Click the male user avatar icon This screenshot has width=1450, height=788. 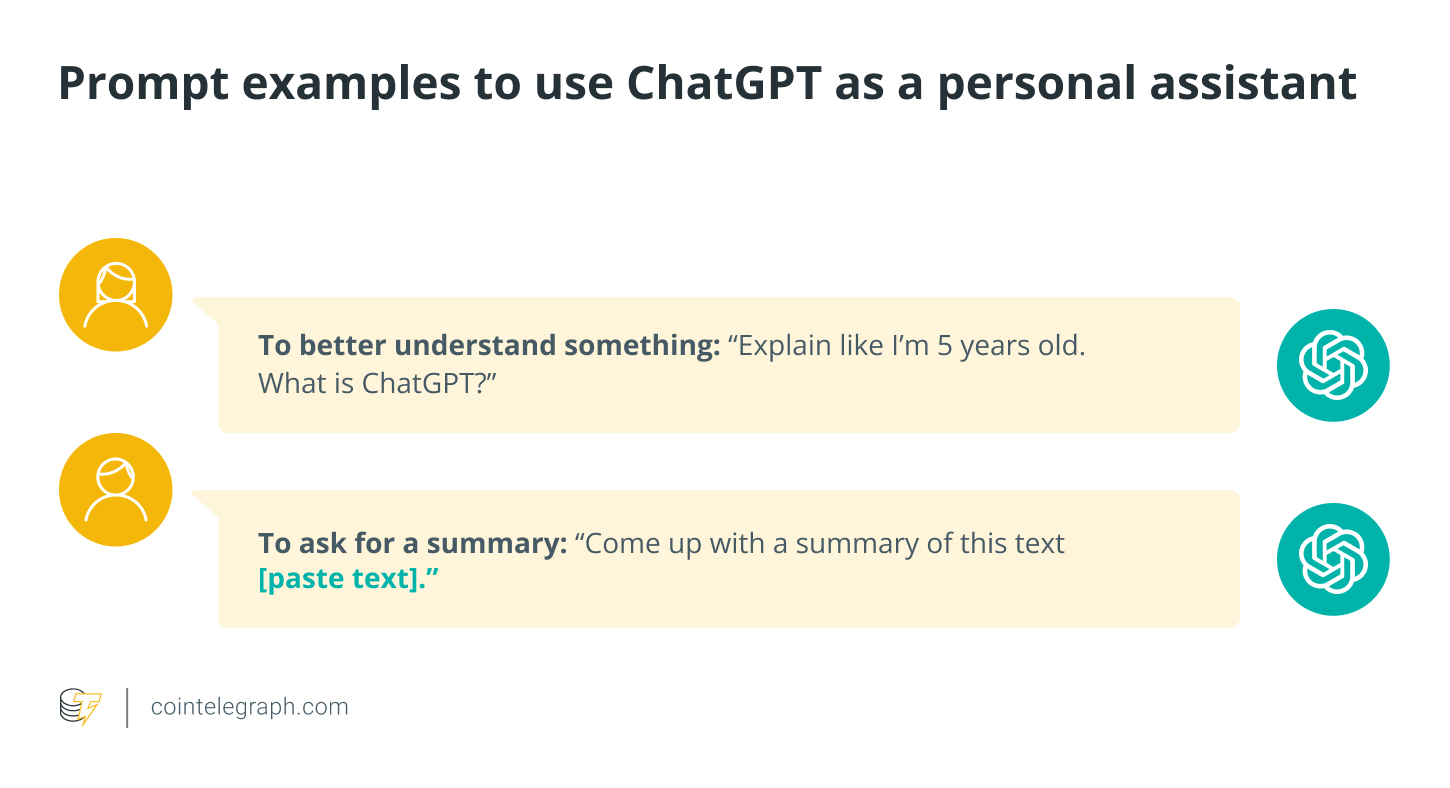pos(116,489)
